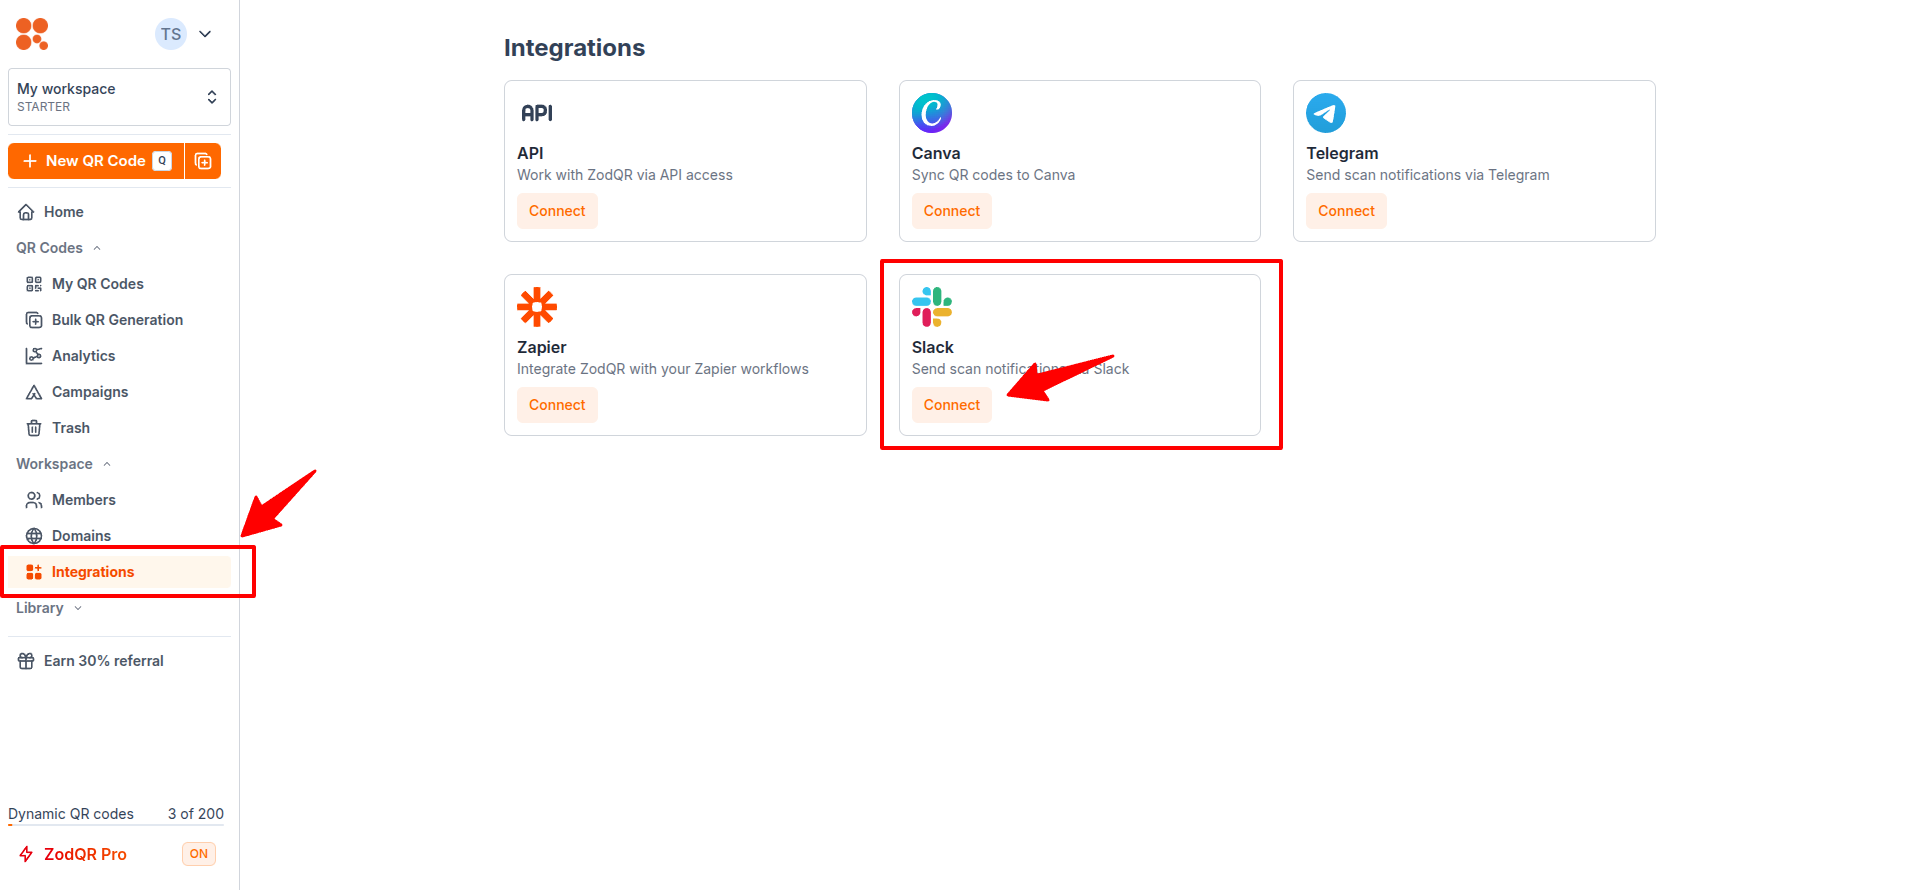Click 'Sync QR codes to Canva' description
The width and height of the screenshot is (1920, 890).
pos(993,175)
